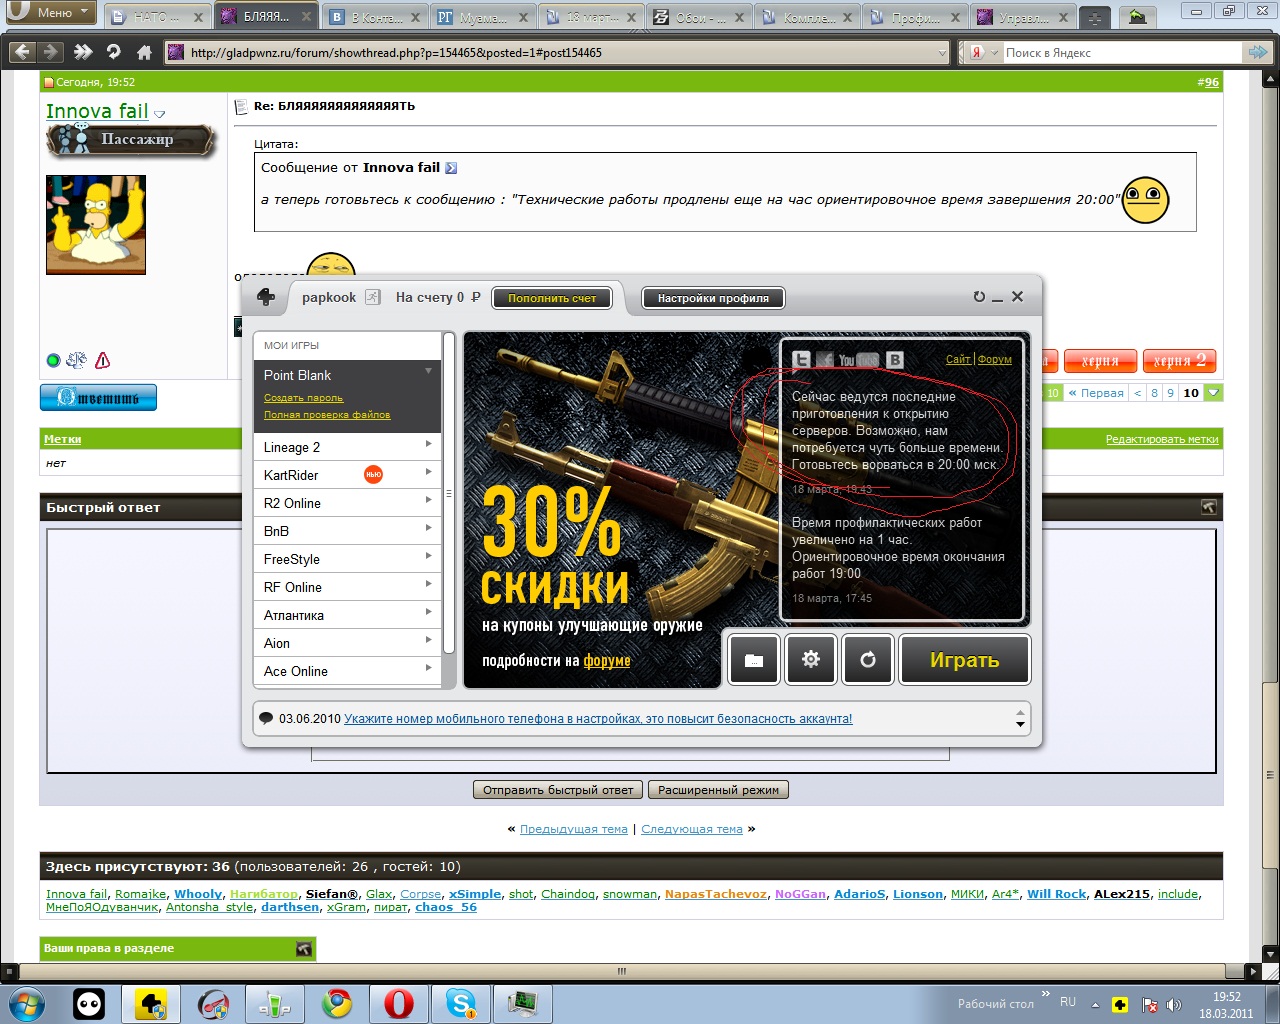Open the VKontakte icon in launcher news
1280x1024 pixels.
click(895, 360)
